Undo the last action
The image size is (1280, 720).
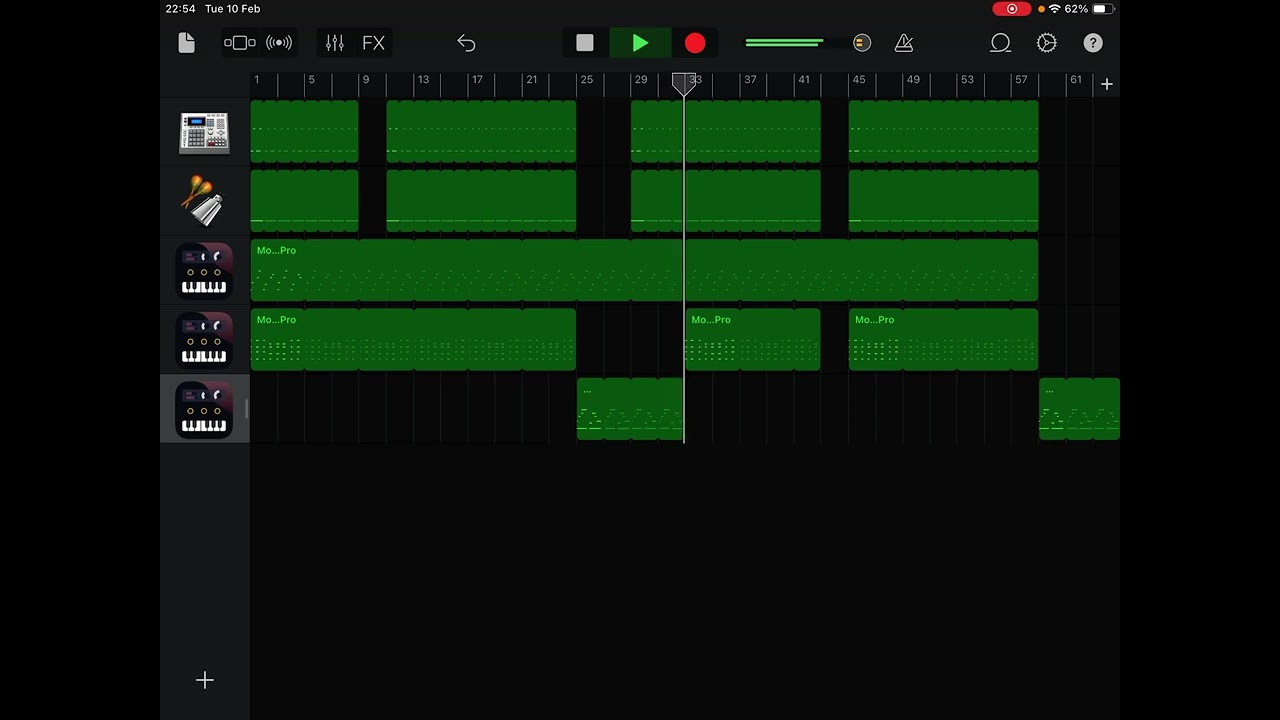pos(466,43)
